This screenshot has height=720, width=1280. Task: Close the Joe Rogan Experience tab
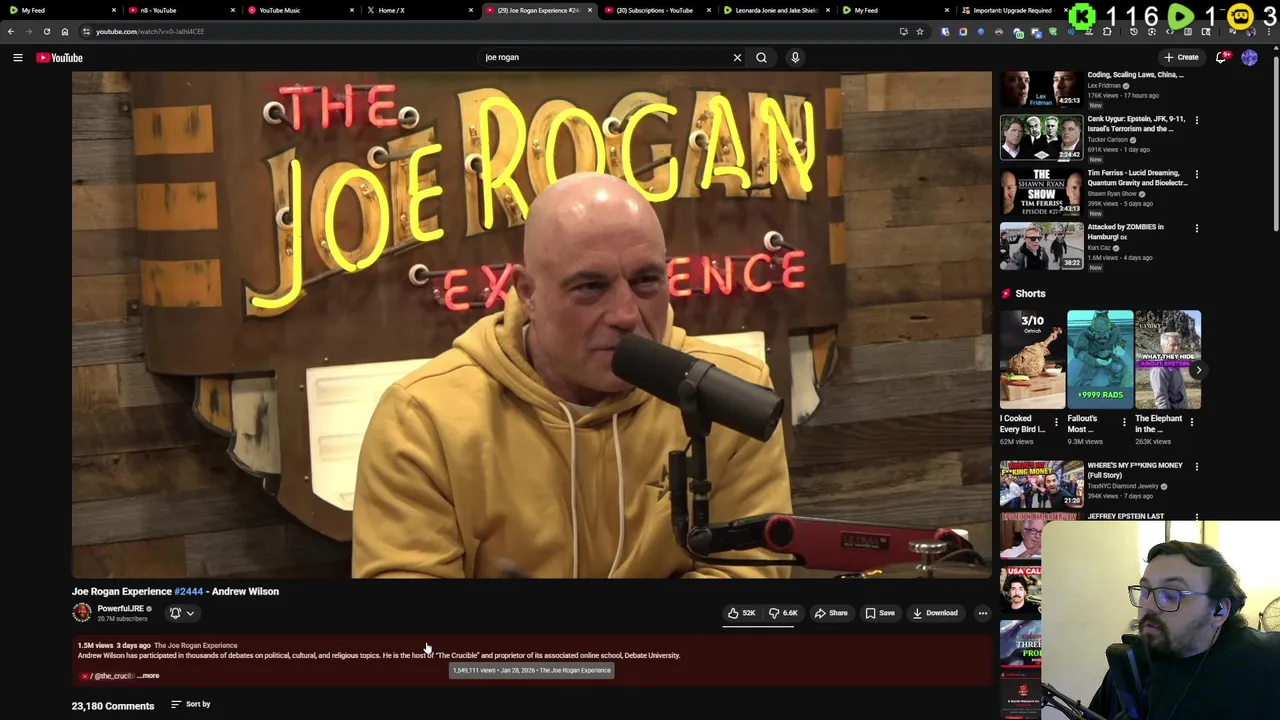pos(589,10)
